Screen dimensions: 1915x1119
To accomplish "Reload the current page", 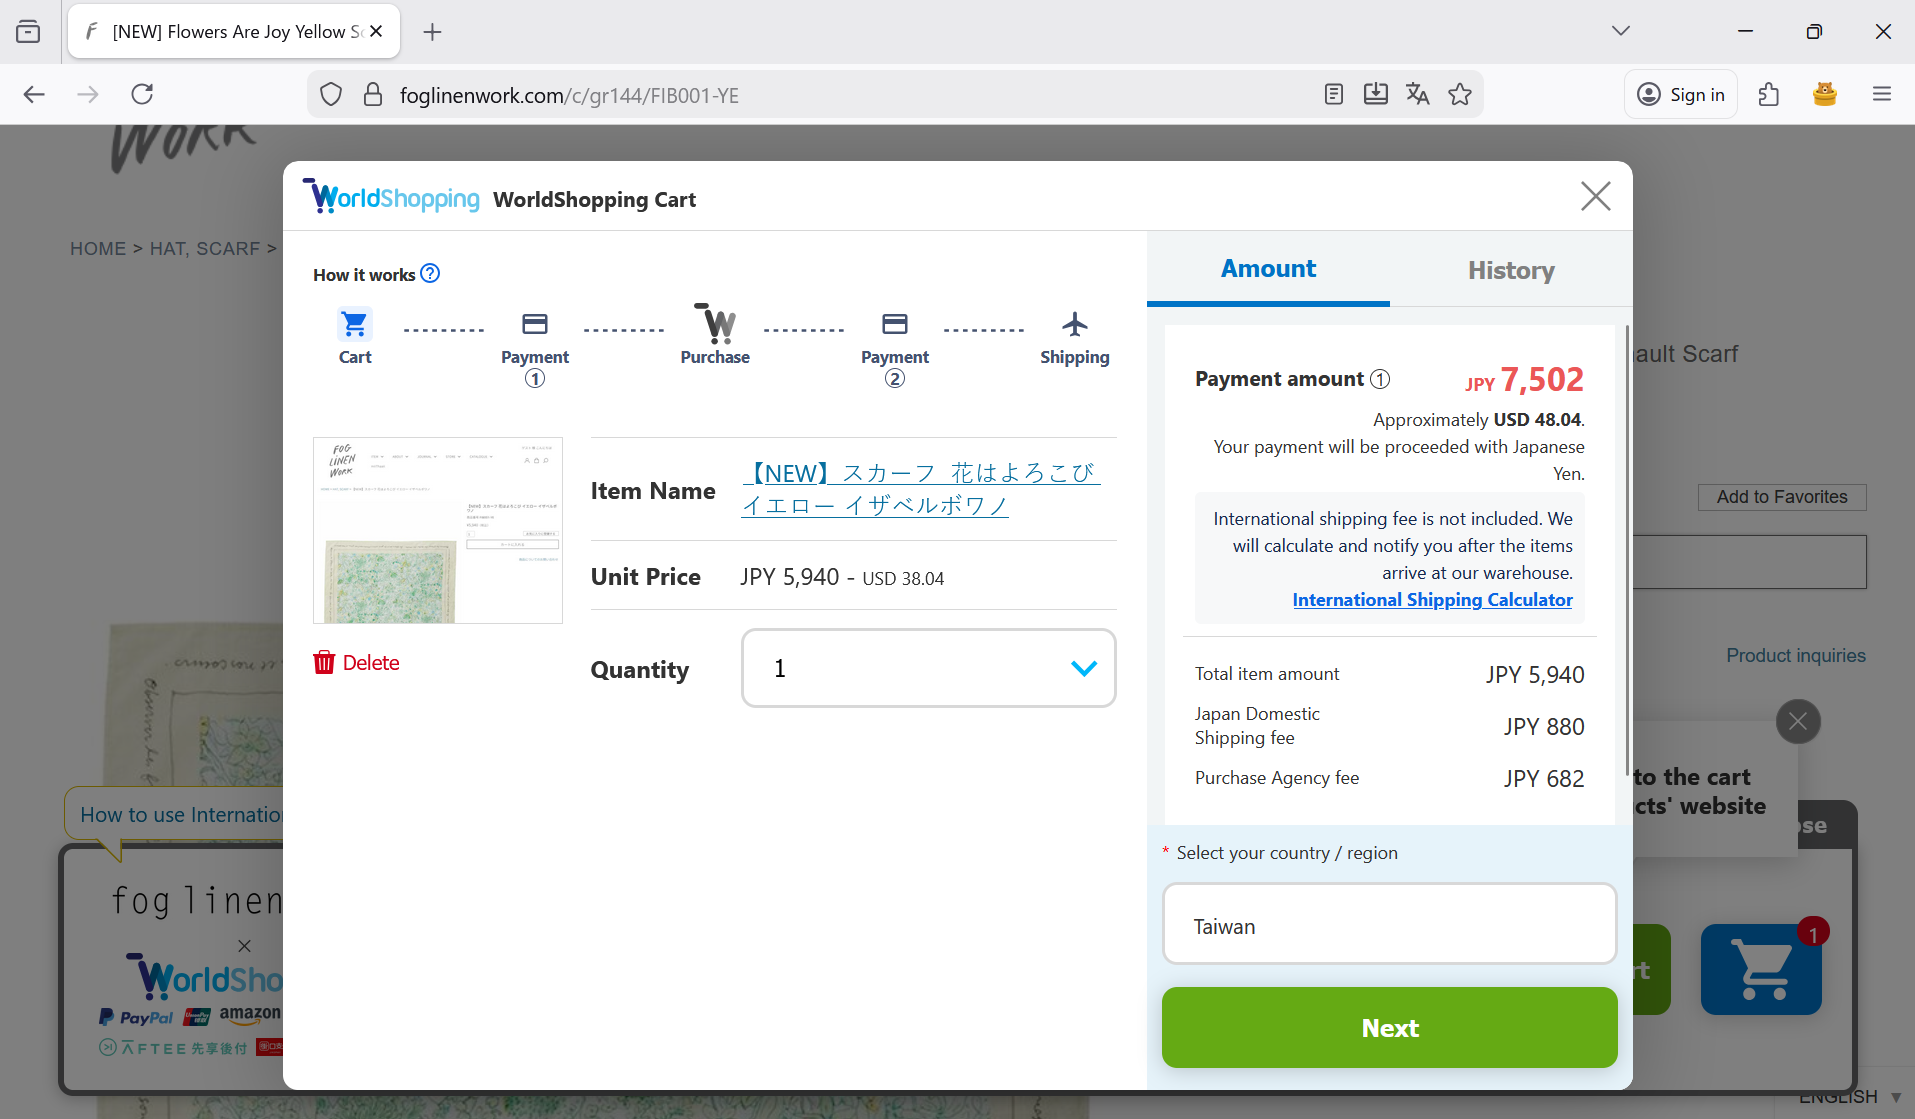I will click(x=142, y=95).
